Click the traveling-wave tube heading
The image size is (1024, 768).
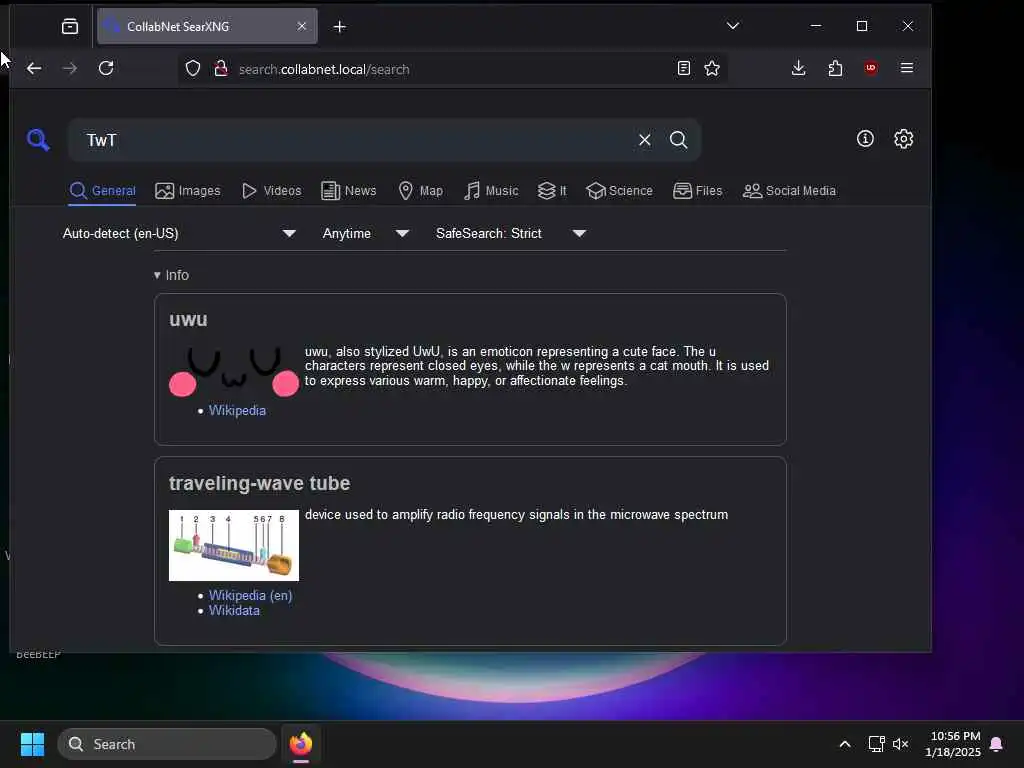[259, 483]
